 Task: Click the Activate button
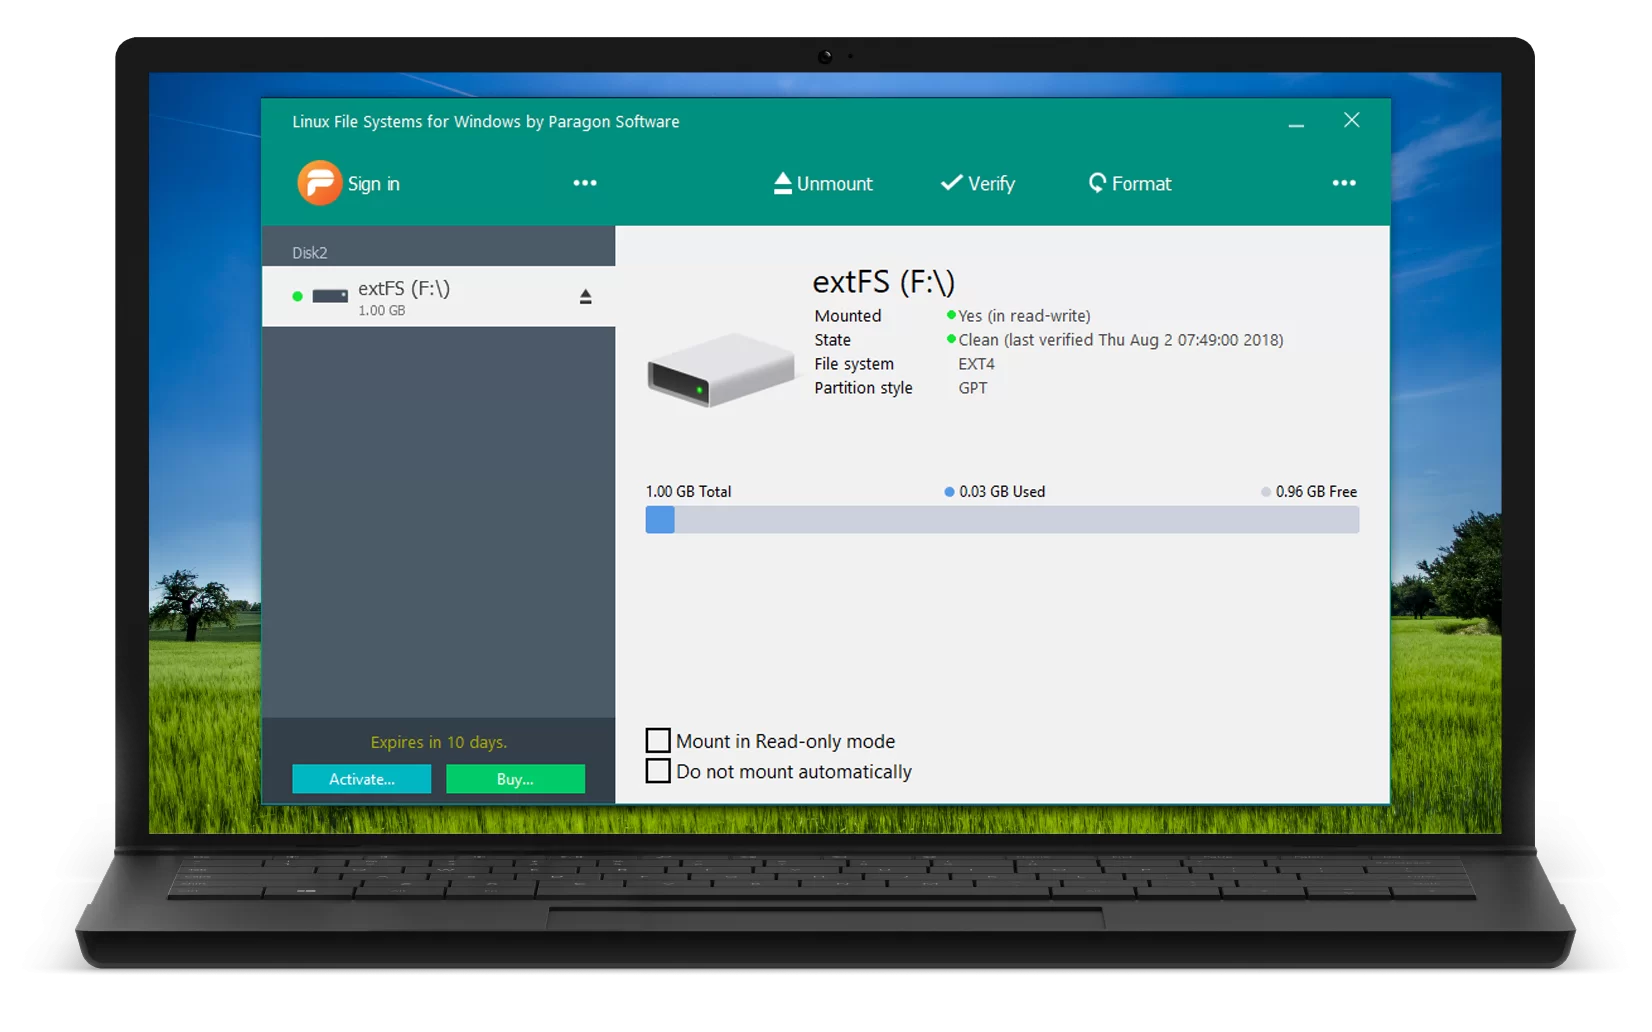point(361,779)
